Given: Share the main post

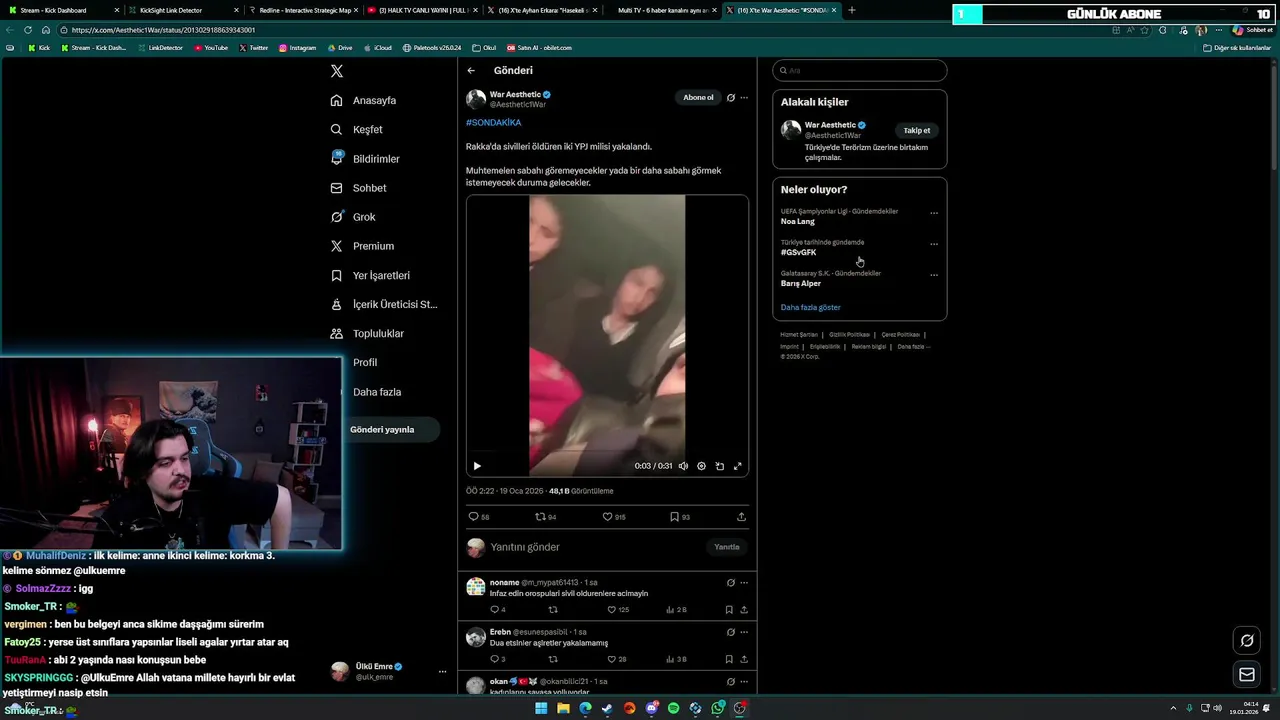Looking at the screenshot, I should (741, 517).
